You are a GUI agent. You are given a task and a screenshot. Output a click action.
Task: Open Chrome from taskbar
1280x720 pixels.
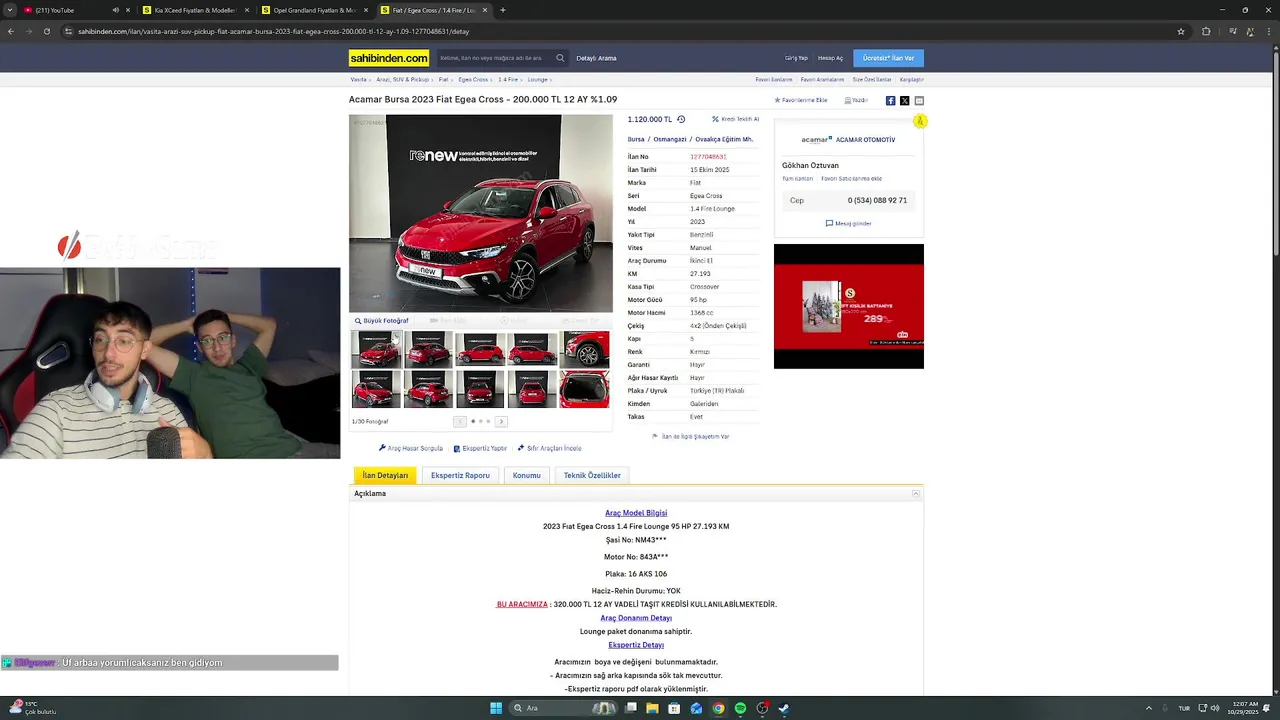[x=718, y=708]
